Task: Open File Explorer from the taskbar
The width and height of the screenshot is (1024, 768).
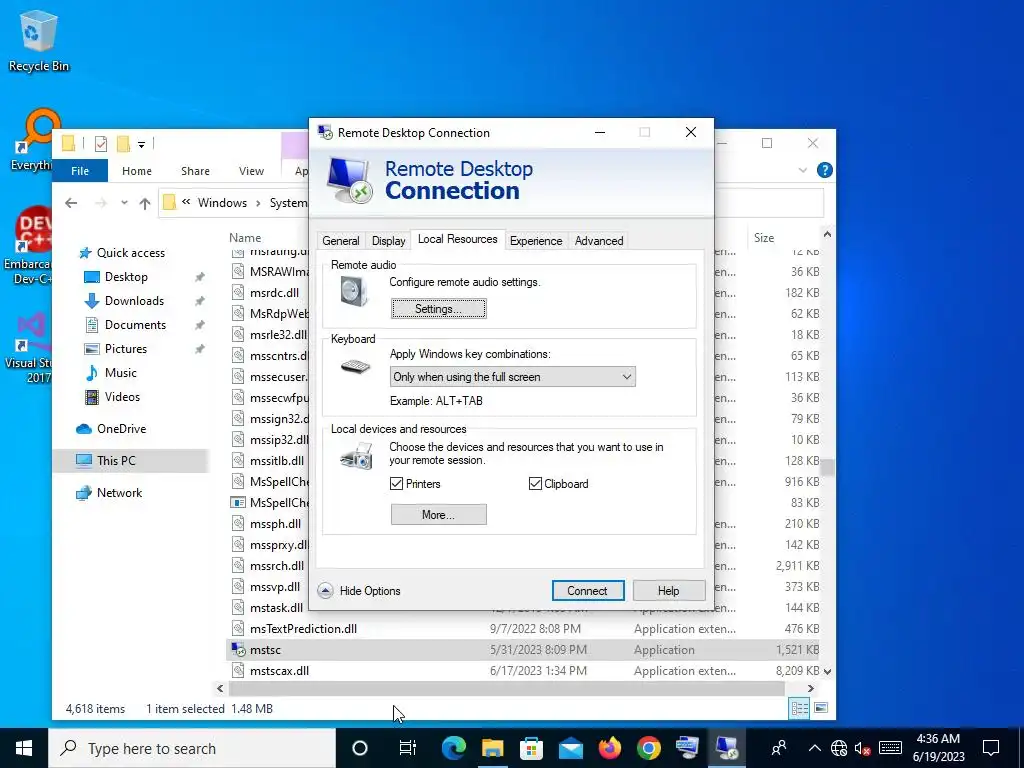Action: pyautogui.click(x=492, y=748)
